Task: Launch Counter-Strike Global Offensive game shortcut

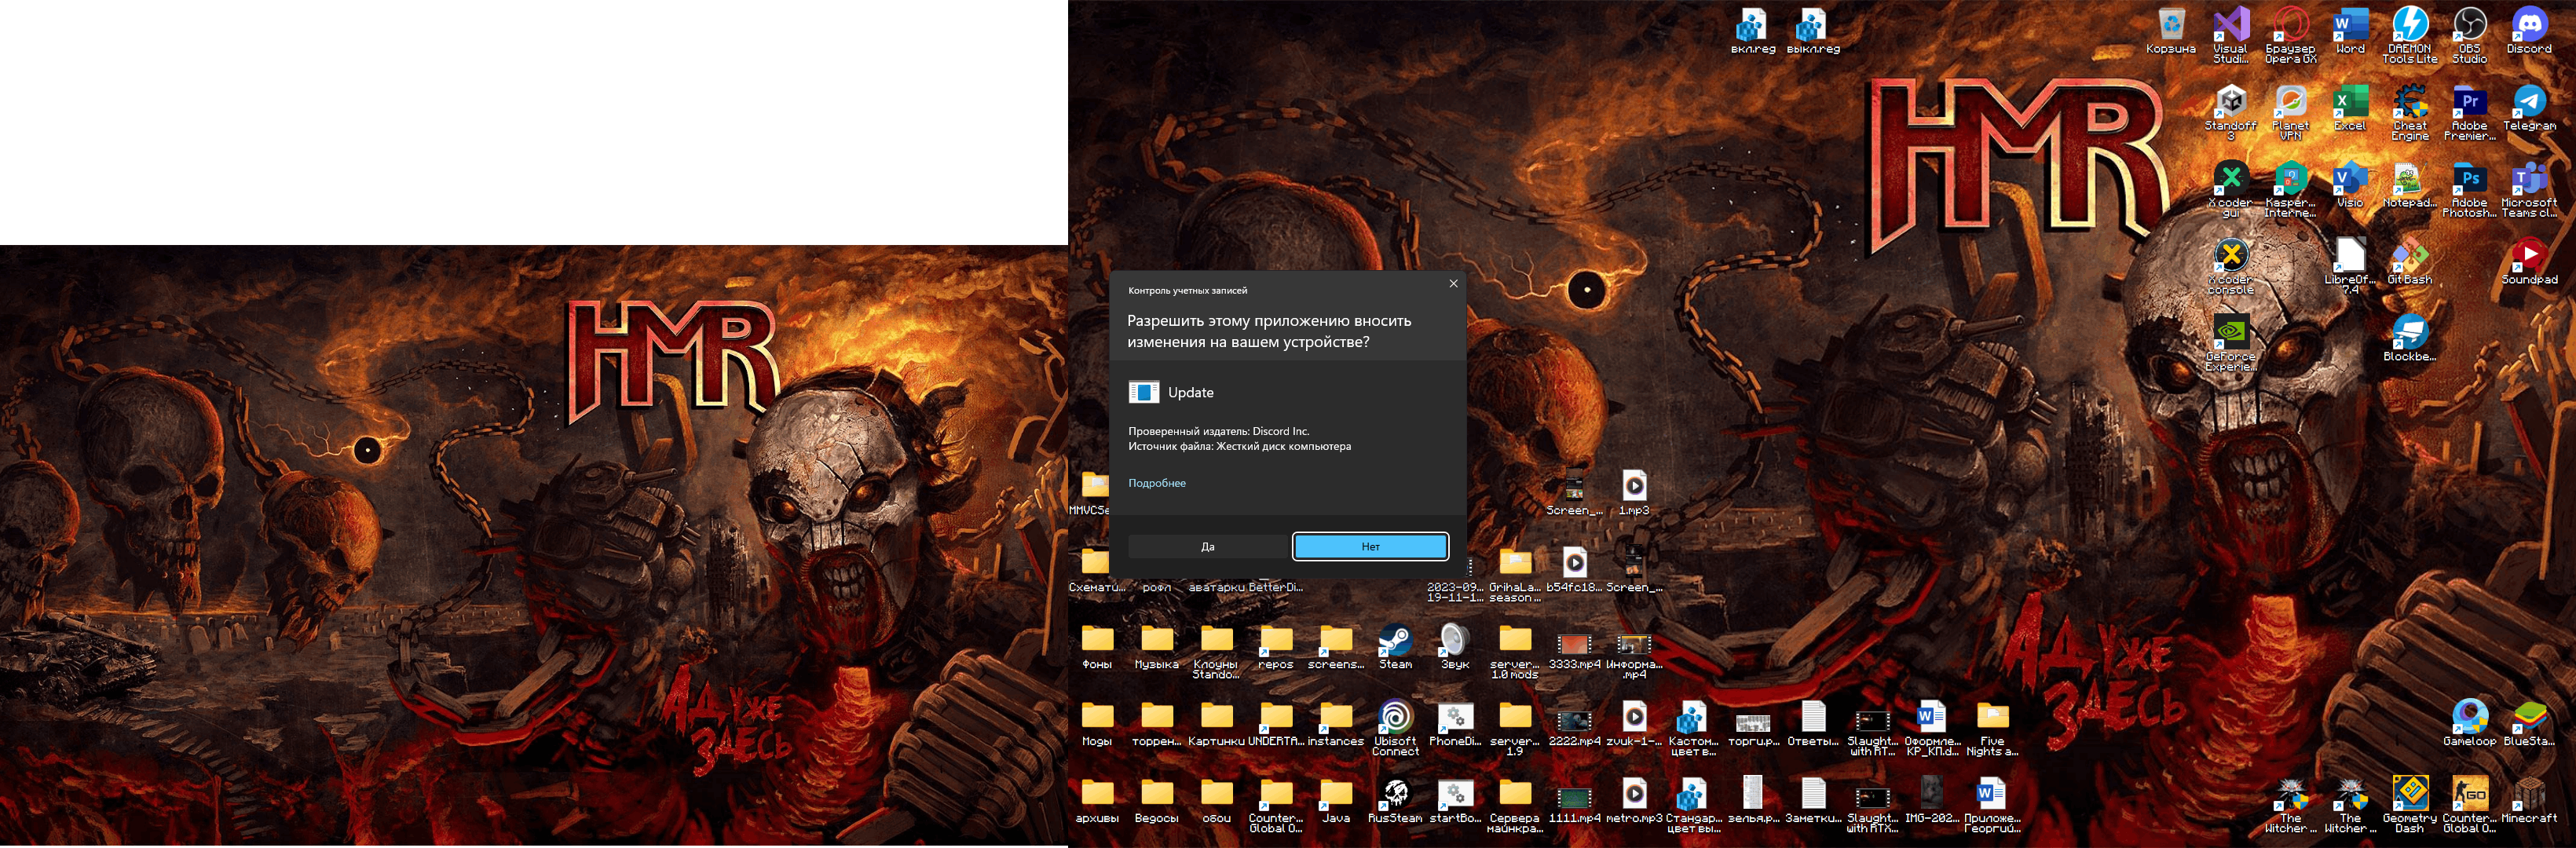Action: pos(2469,804)
